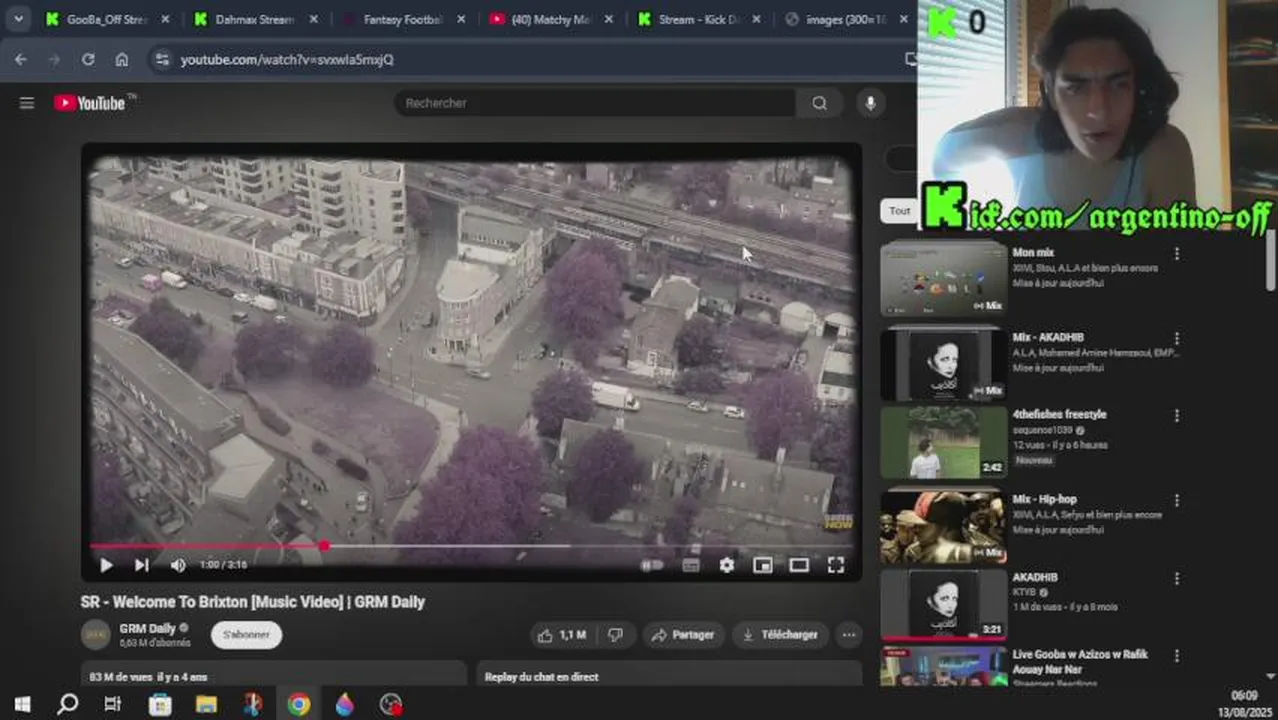The width and height of the screenshot is (1278, 720).
Task: Open the tab search dropdown arrow
Action: pyautogui.click(x=18, y=18)
